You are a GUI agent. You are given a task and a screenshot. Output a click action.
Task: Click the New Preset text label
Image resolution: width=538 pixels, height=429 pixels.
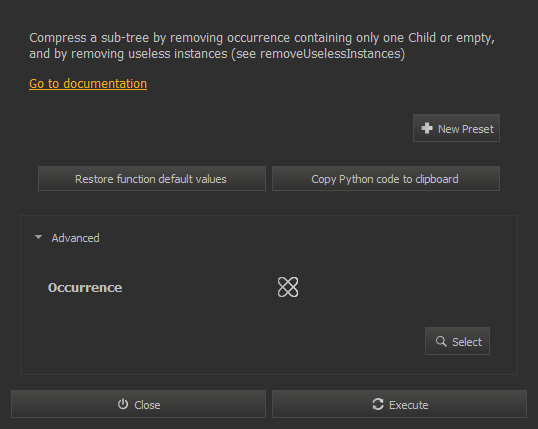466,129
